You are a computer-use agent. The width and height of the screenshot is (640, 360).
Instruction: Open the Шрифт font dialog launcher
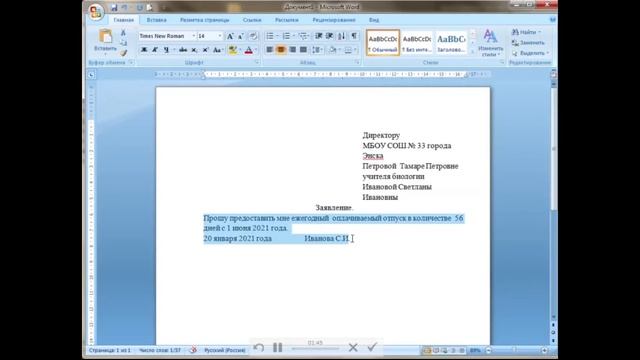point(257,62)
